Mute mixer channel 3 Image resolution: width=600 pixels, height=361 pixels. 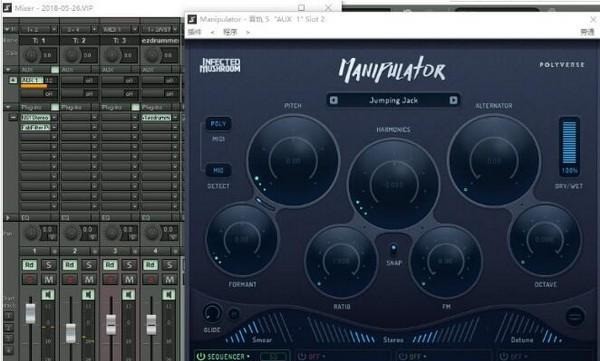129,279
